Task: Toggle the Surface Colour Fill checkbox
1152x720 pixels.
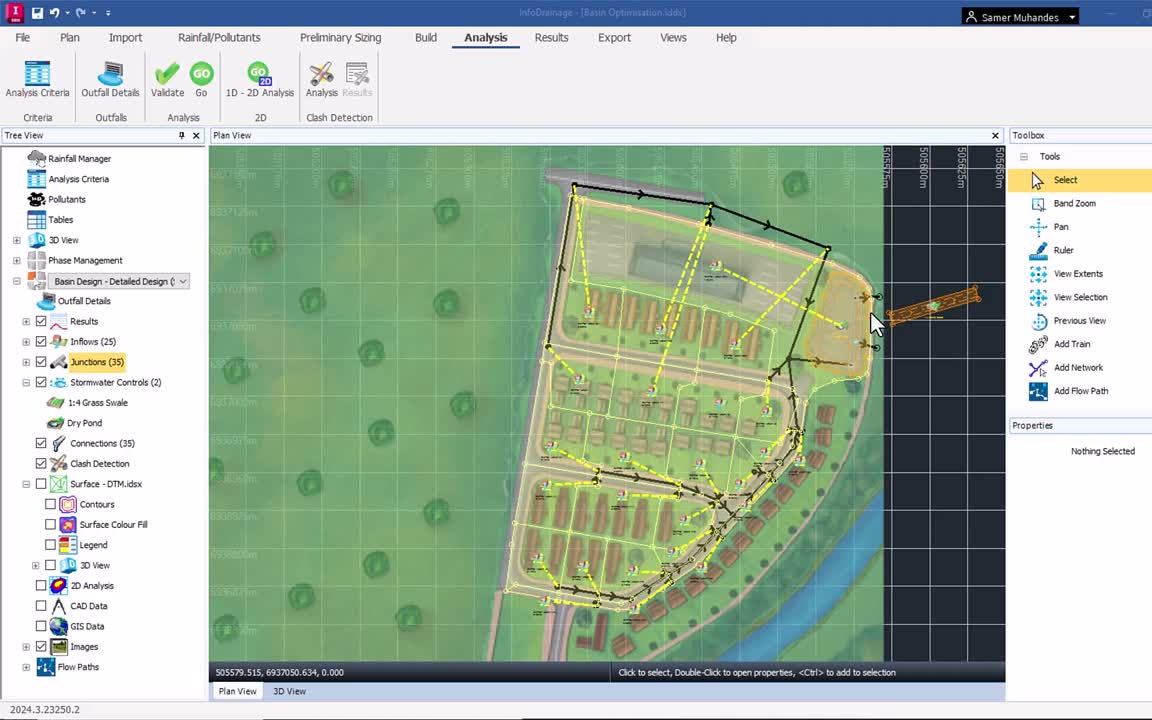Action: 50,525
